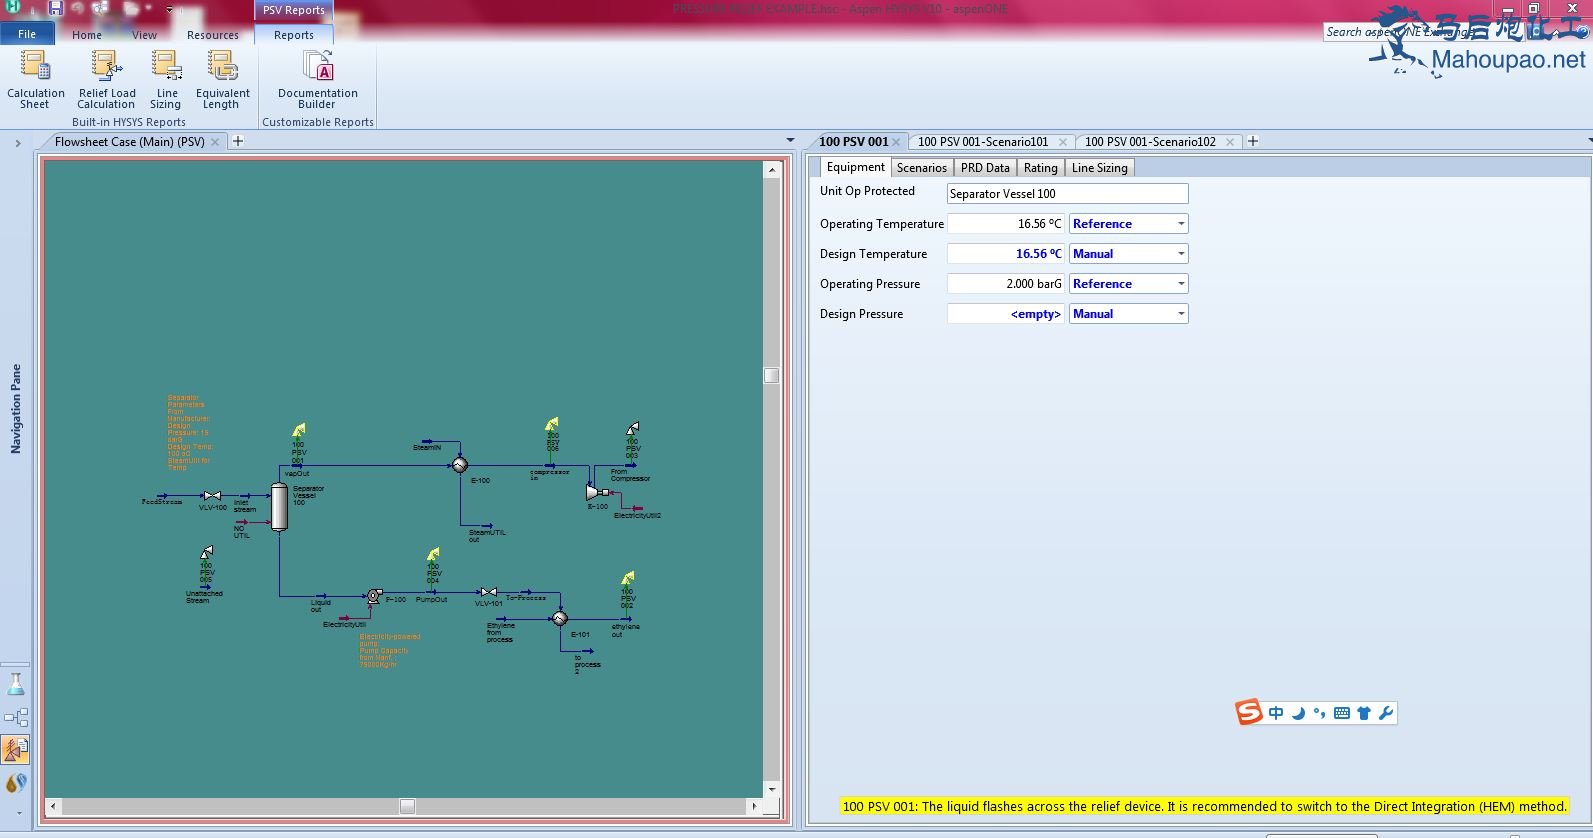This screenshot has height=838, width=1593.
Task: Expand the Navigation Pane arrow
Action: point(17,143)
